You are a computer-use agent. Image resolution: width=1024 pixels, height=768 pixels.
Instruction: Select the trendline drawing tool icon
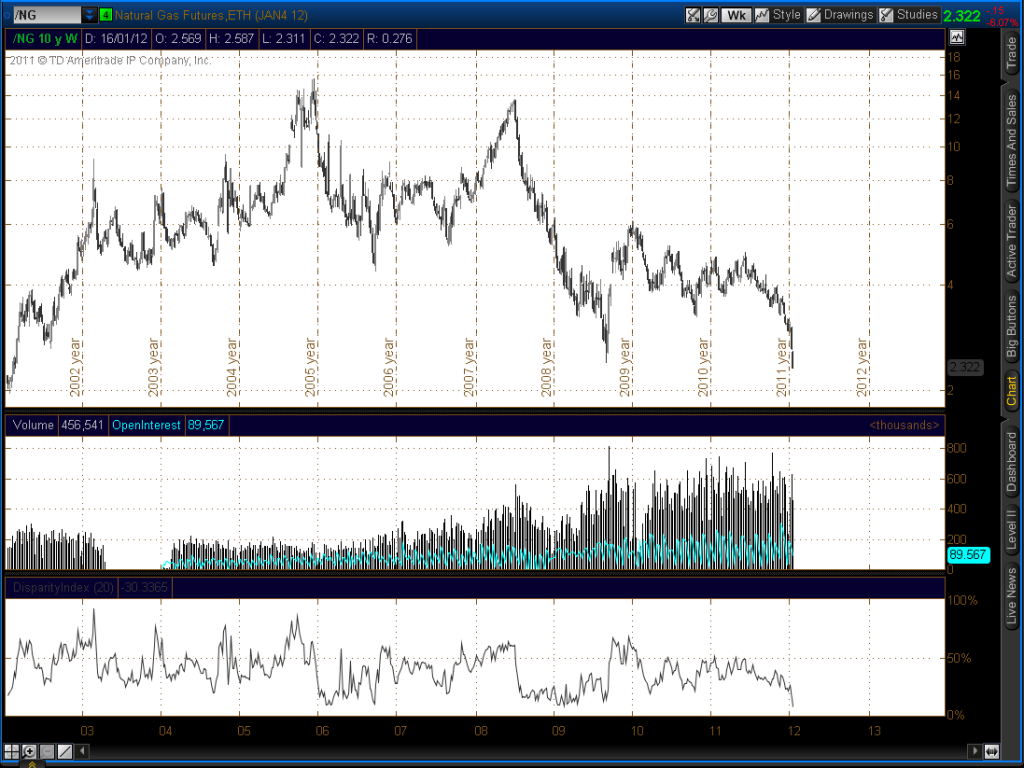click(65, 751)
